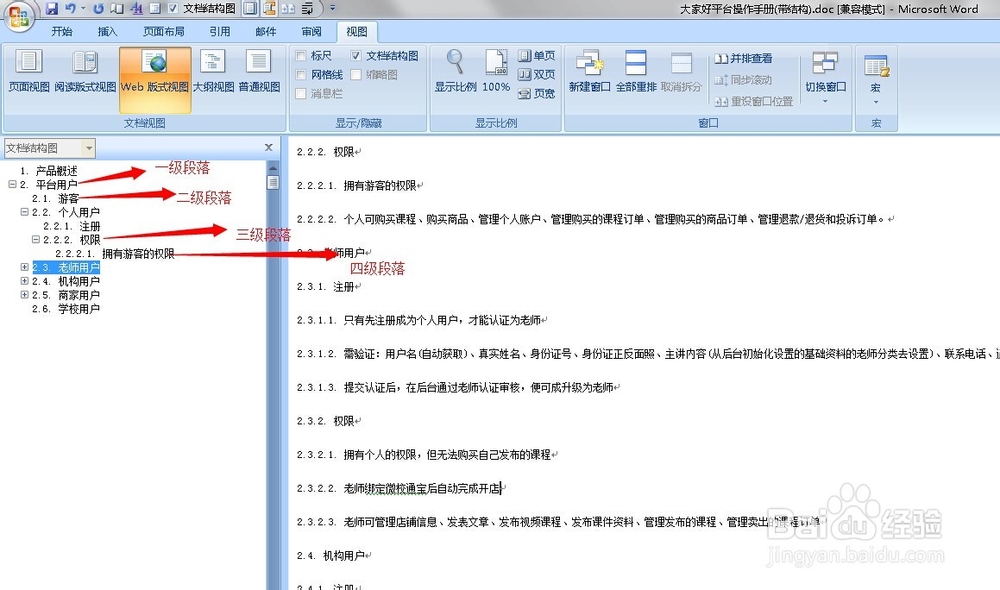Toggle the 缩略图 thumbnails checkbox

(356, 75)
